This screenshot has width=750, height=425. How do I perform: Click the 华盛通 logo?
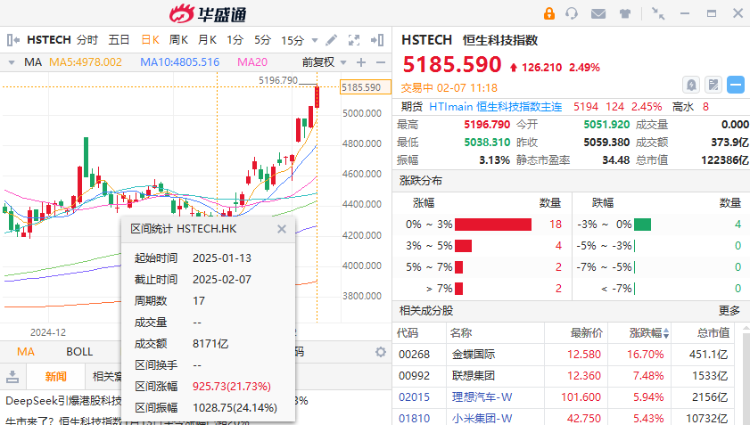click(x=208, y=14)
